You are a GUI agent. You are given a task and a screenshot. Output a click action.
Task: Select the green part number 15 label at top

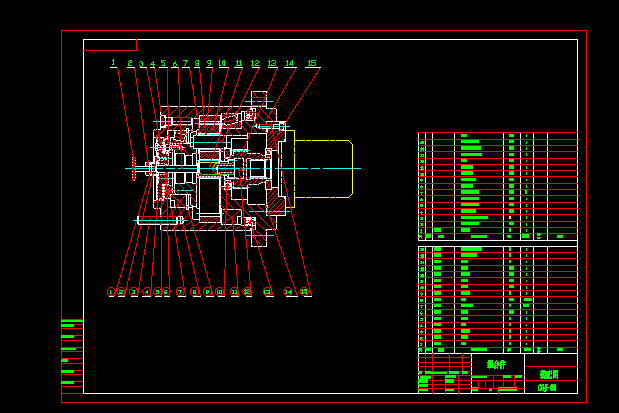pos(312,63)
